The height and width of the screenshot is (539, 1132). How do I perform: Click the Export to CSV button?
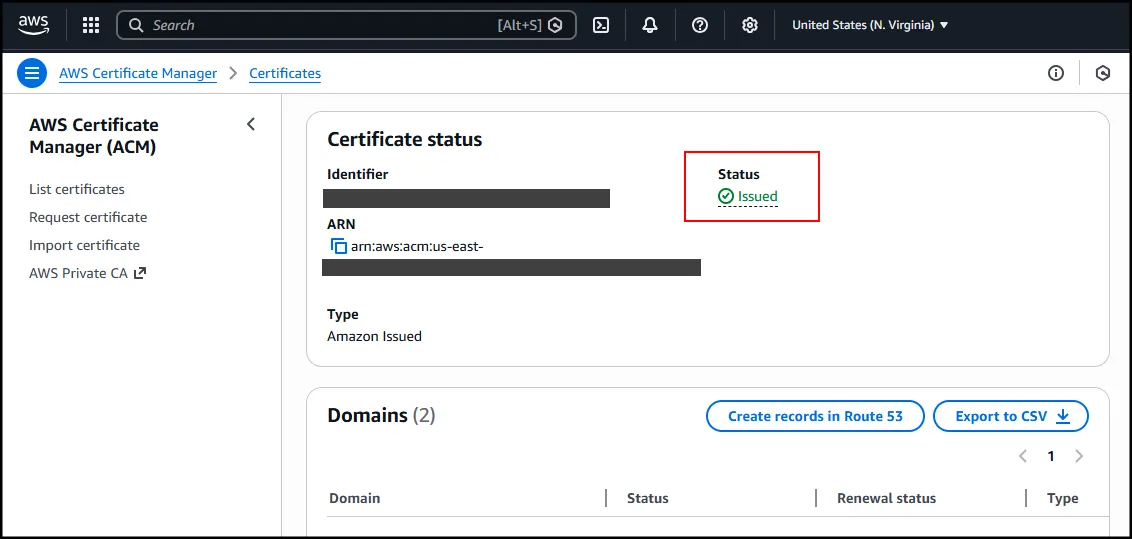tap(1011, 416)
